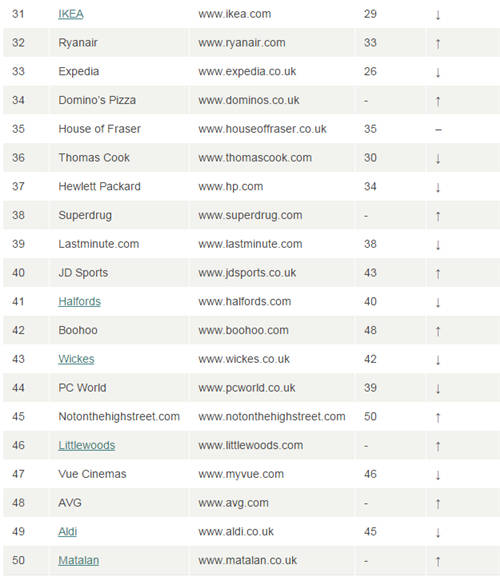This screenshot has width=500, height=576.
Task: Click the down arrow in IKEA row
Action: coord(438,15)
